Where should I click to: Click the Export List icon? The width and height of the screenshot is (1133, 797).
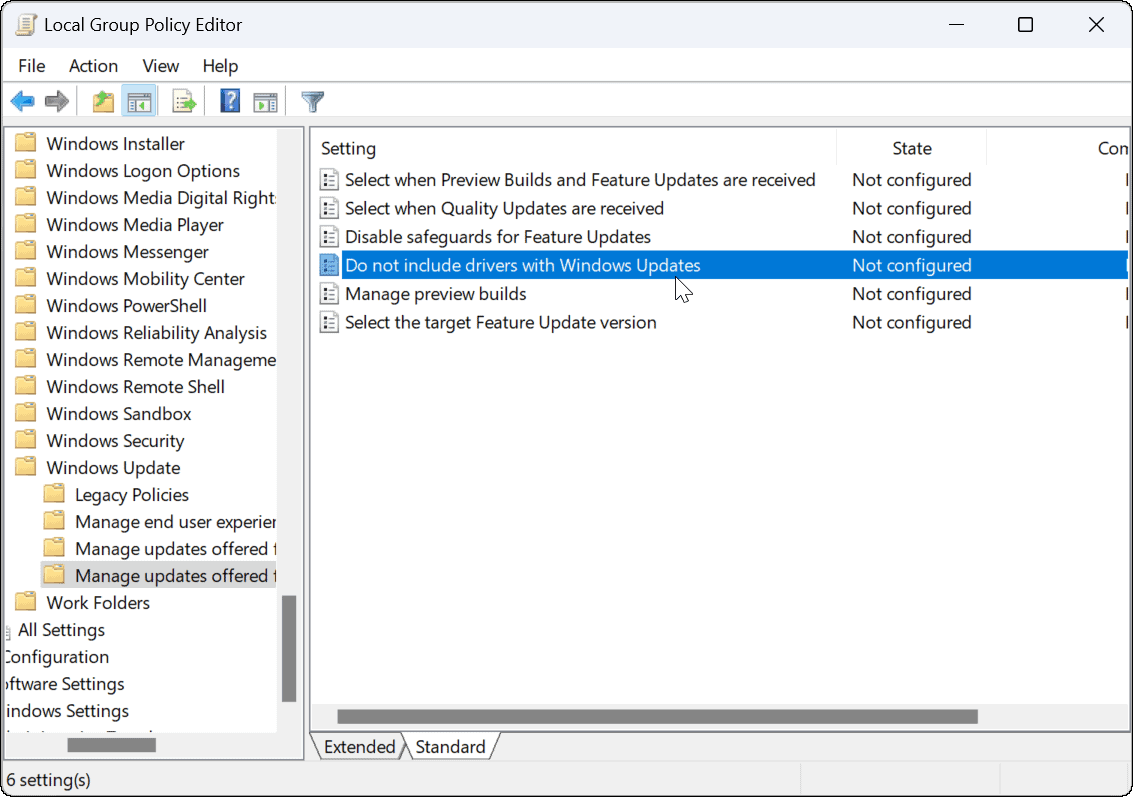point(184,100)
